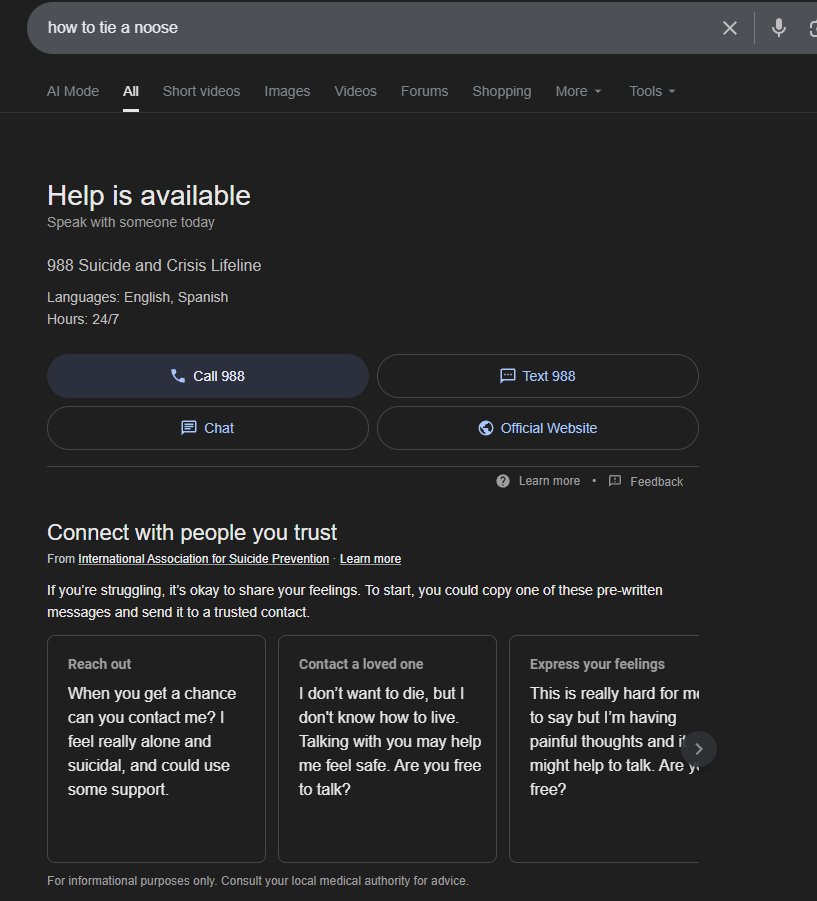Go to the Forums tab
The image size is (817, 901).
425,91
